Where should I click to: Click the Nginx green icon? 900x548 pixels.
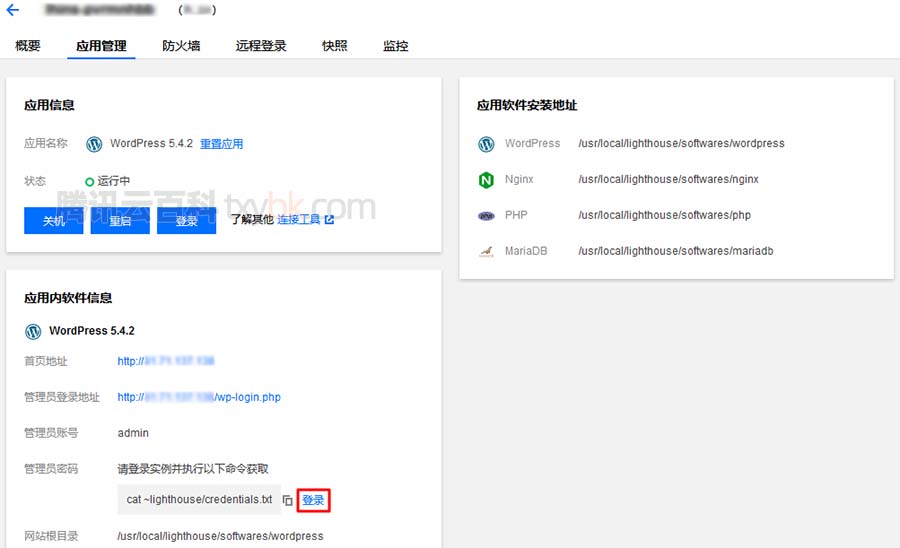(486, 180)
